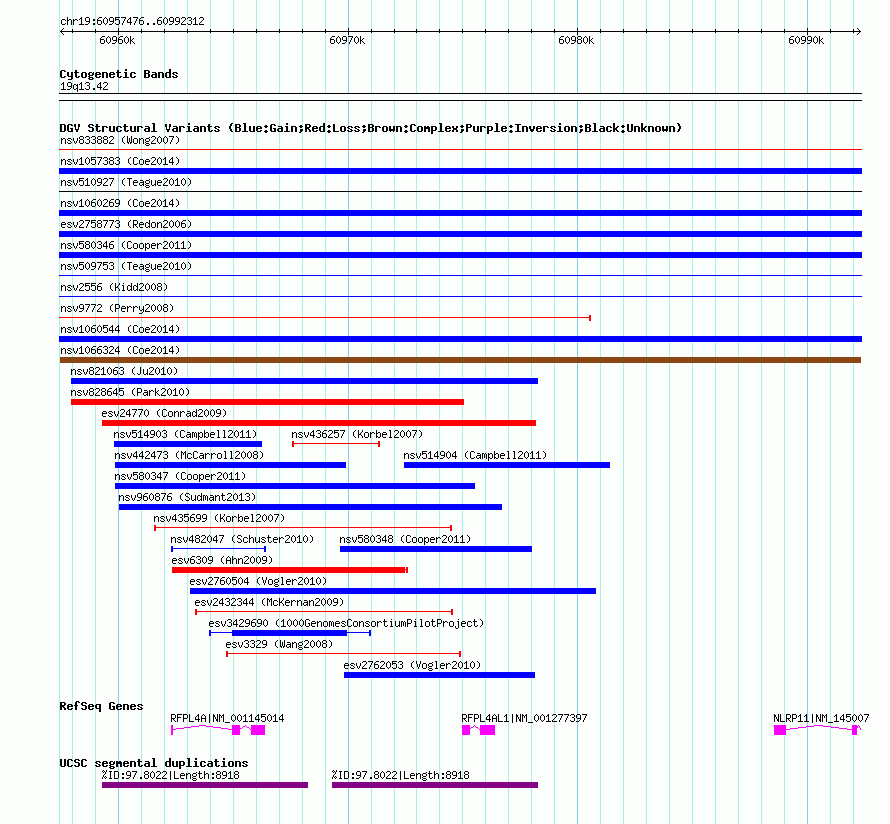The height and width of the screenshot is (824, 890).
Task: Click the 60980k ruler tick label
Action: pos(576,40)
